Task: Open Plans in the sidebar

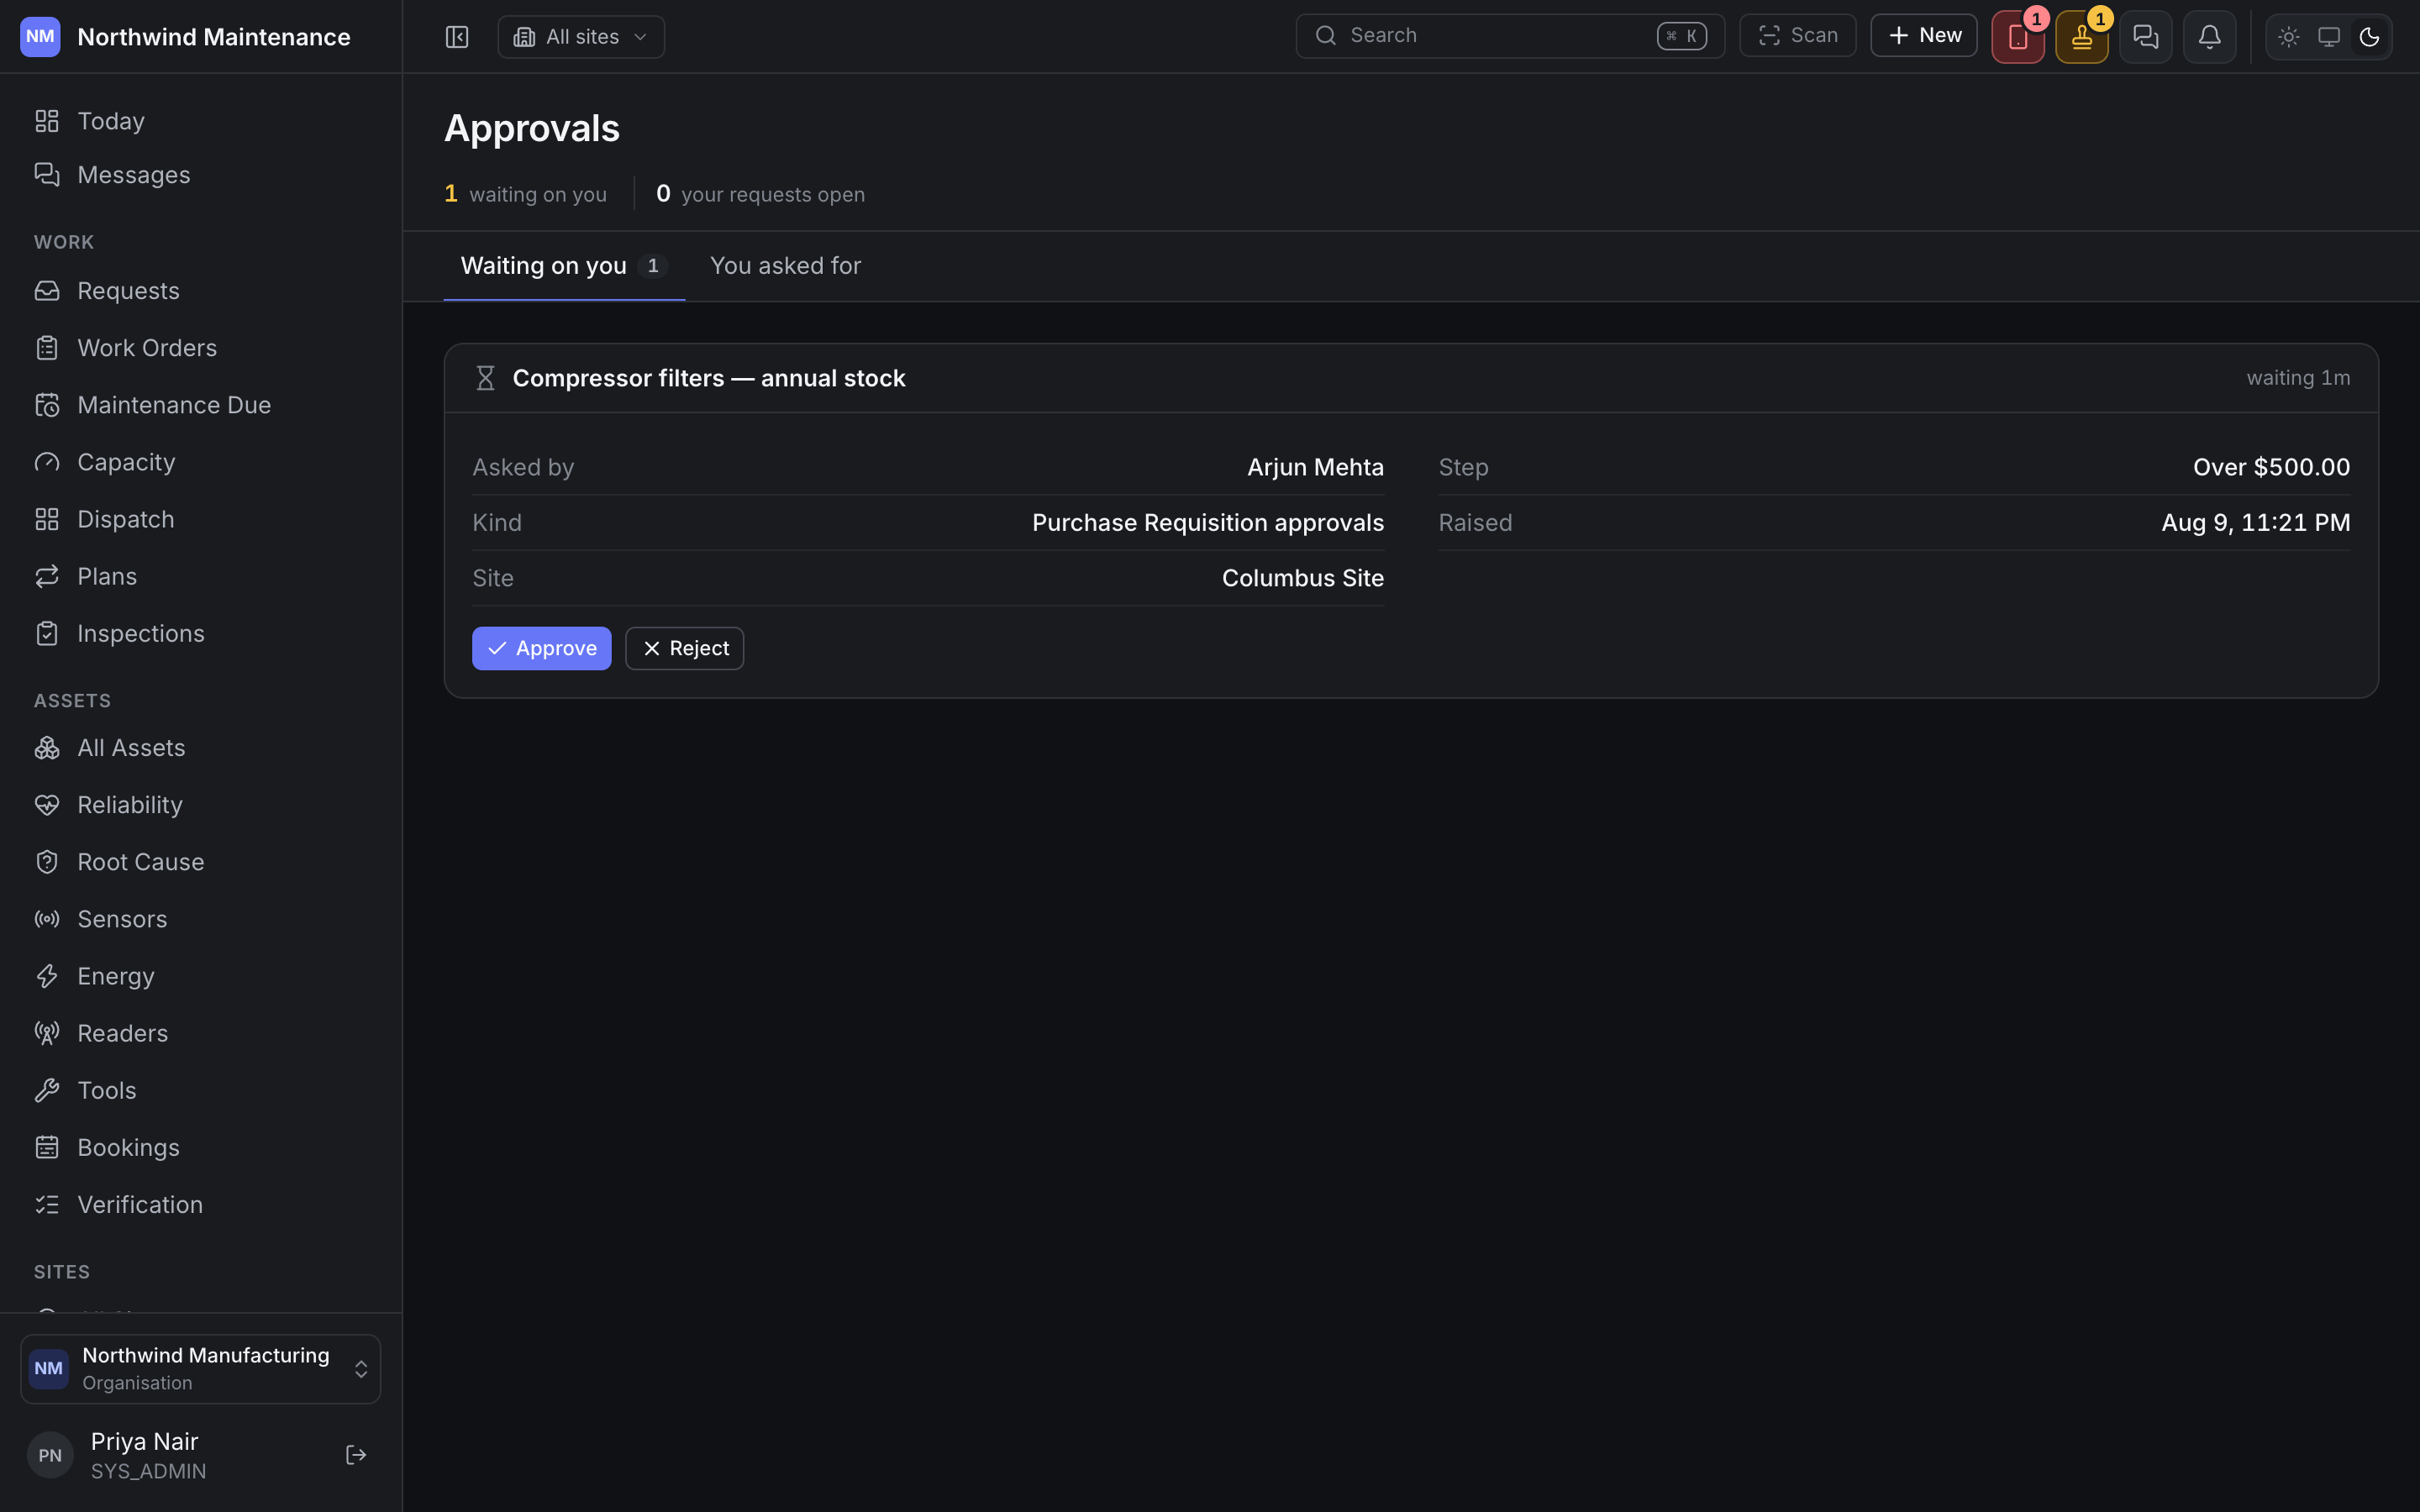Action: click(x=200, y=576)
